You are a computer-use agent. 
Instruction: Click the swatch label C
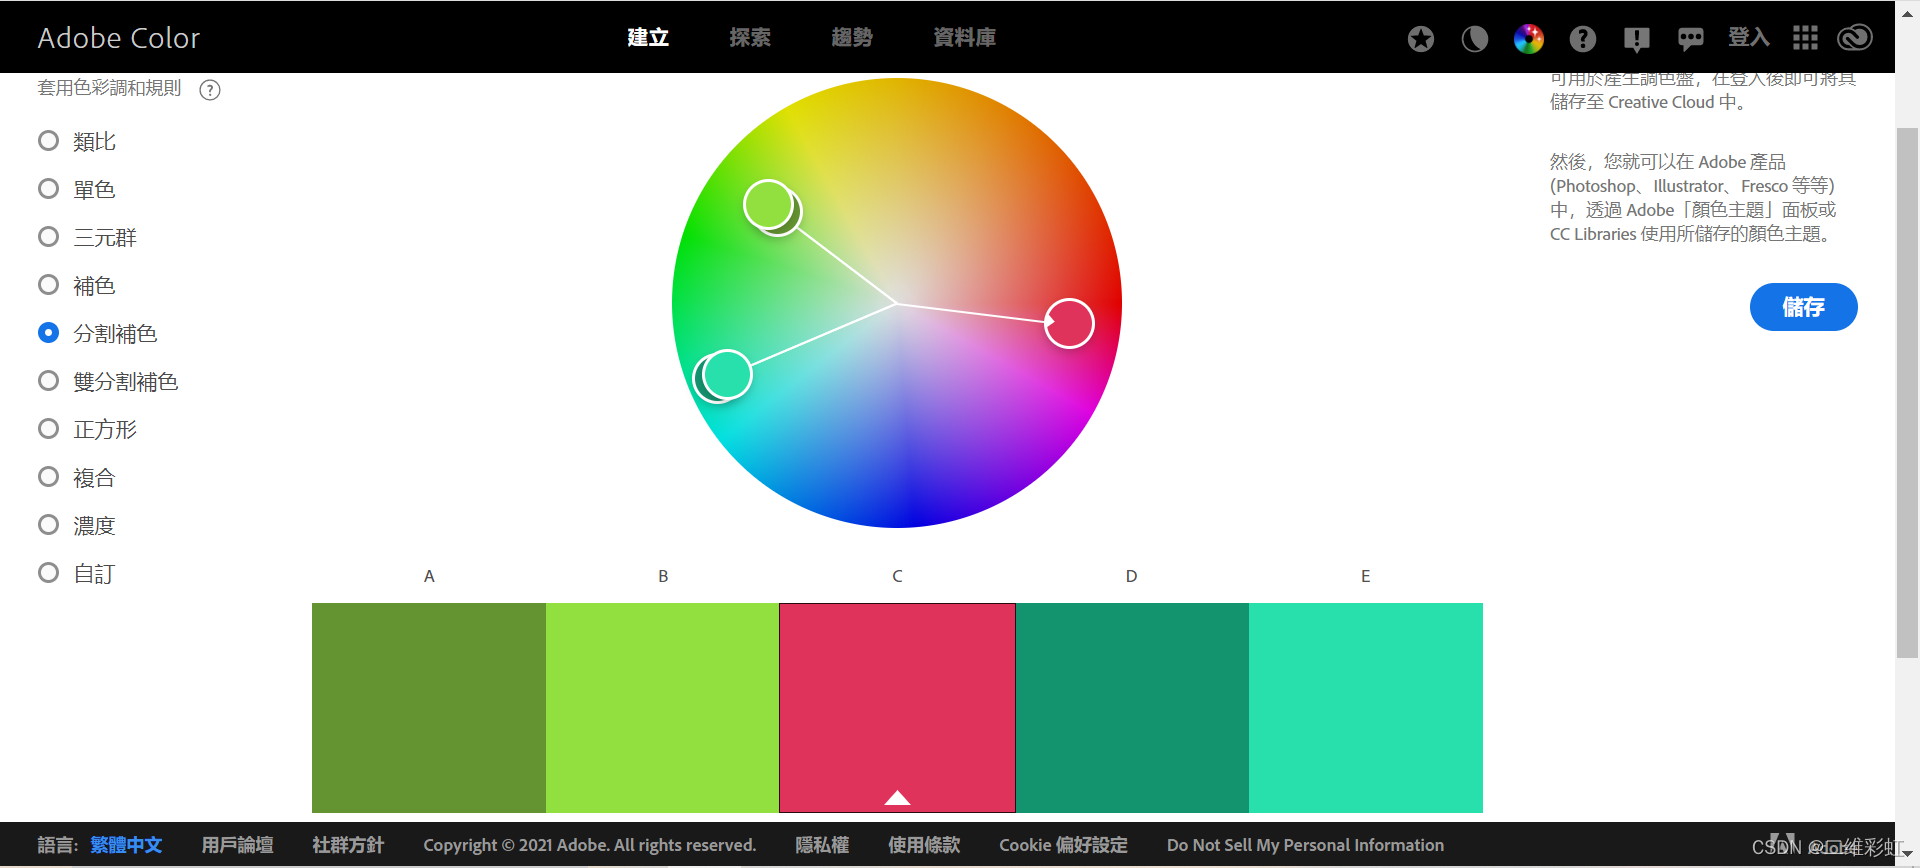(x=897, y=576)
